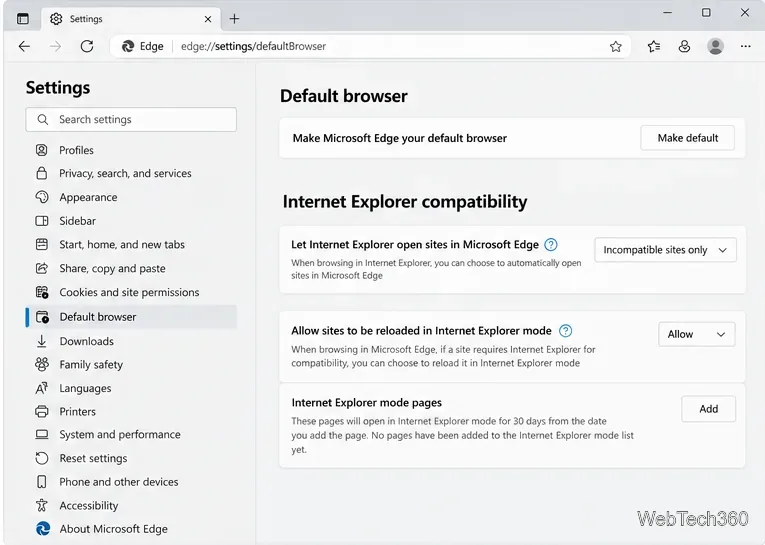
Task: Open Family safety settings label
Action: click(91, 364)
